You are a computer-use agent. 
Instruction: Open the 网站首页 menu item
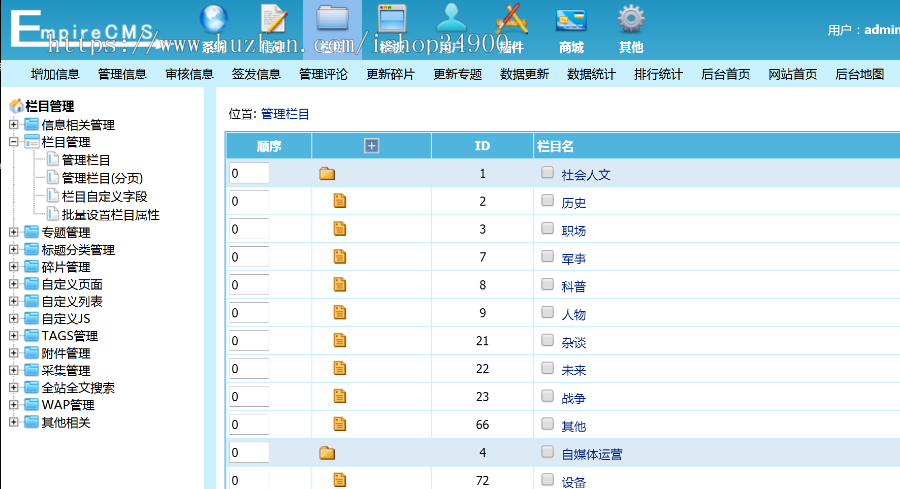(x=793, y=74)
